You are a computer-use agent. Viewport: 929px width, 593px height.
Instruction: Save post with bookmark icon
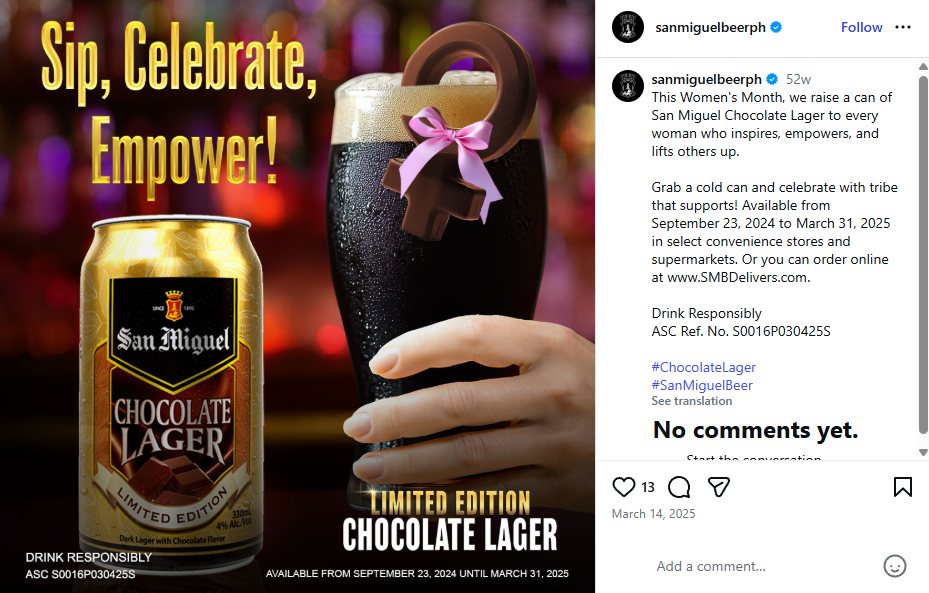point(902,487)
